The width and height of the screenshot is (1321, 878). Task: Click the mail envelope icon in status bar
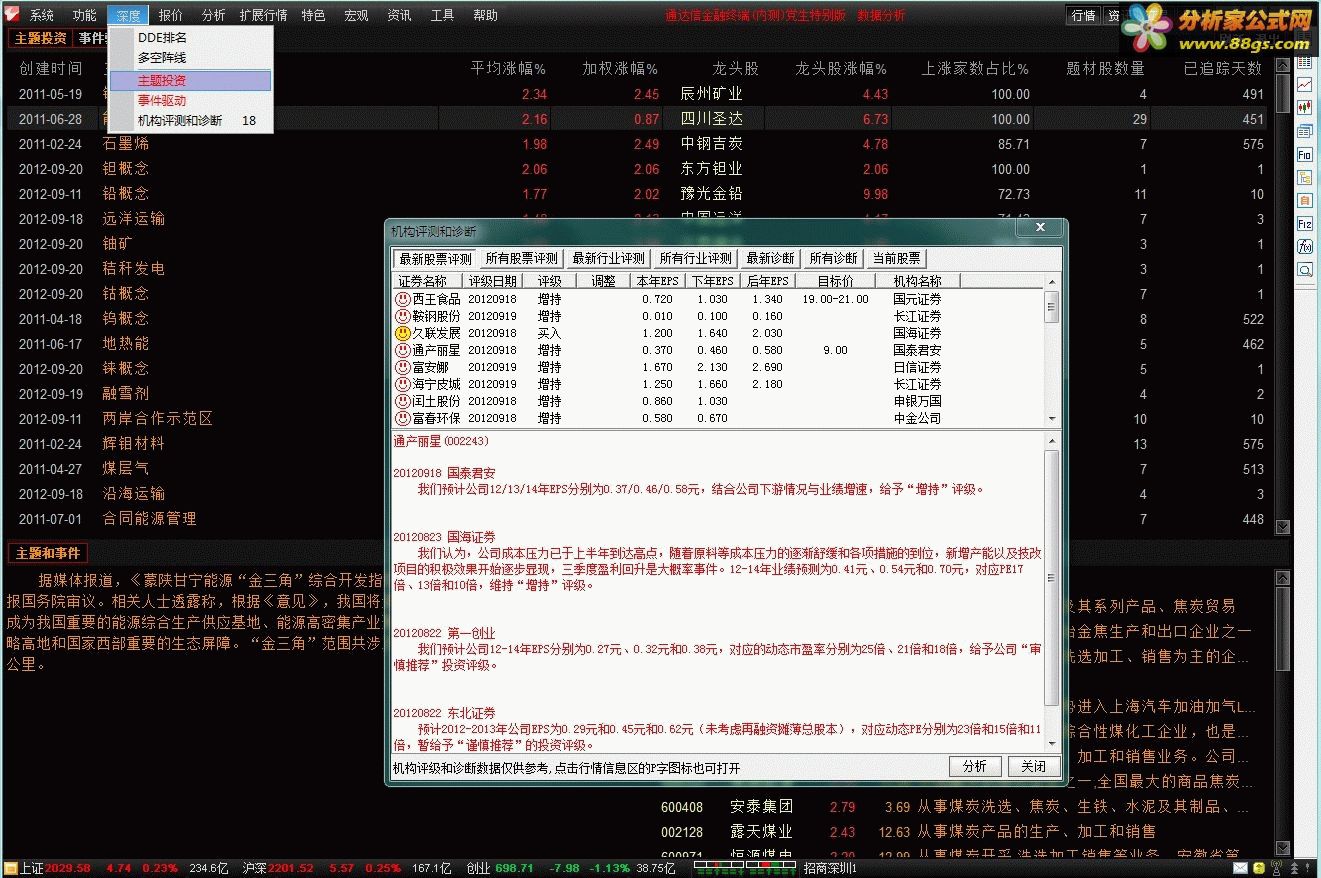tap(1241, 868)
